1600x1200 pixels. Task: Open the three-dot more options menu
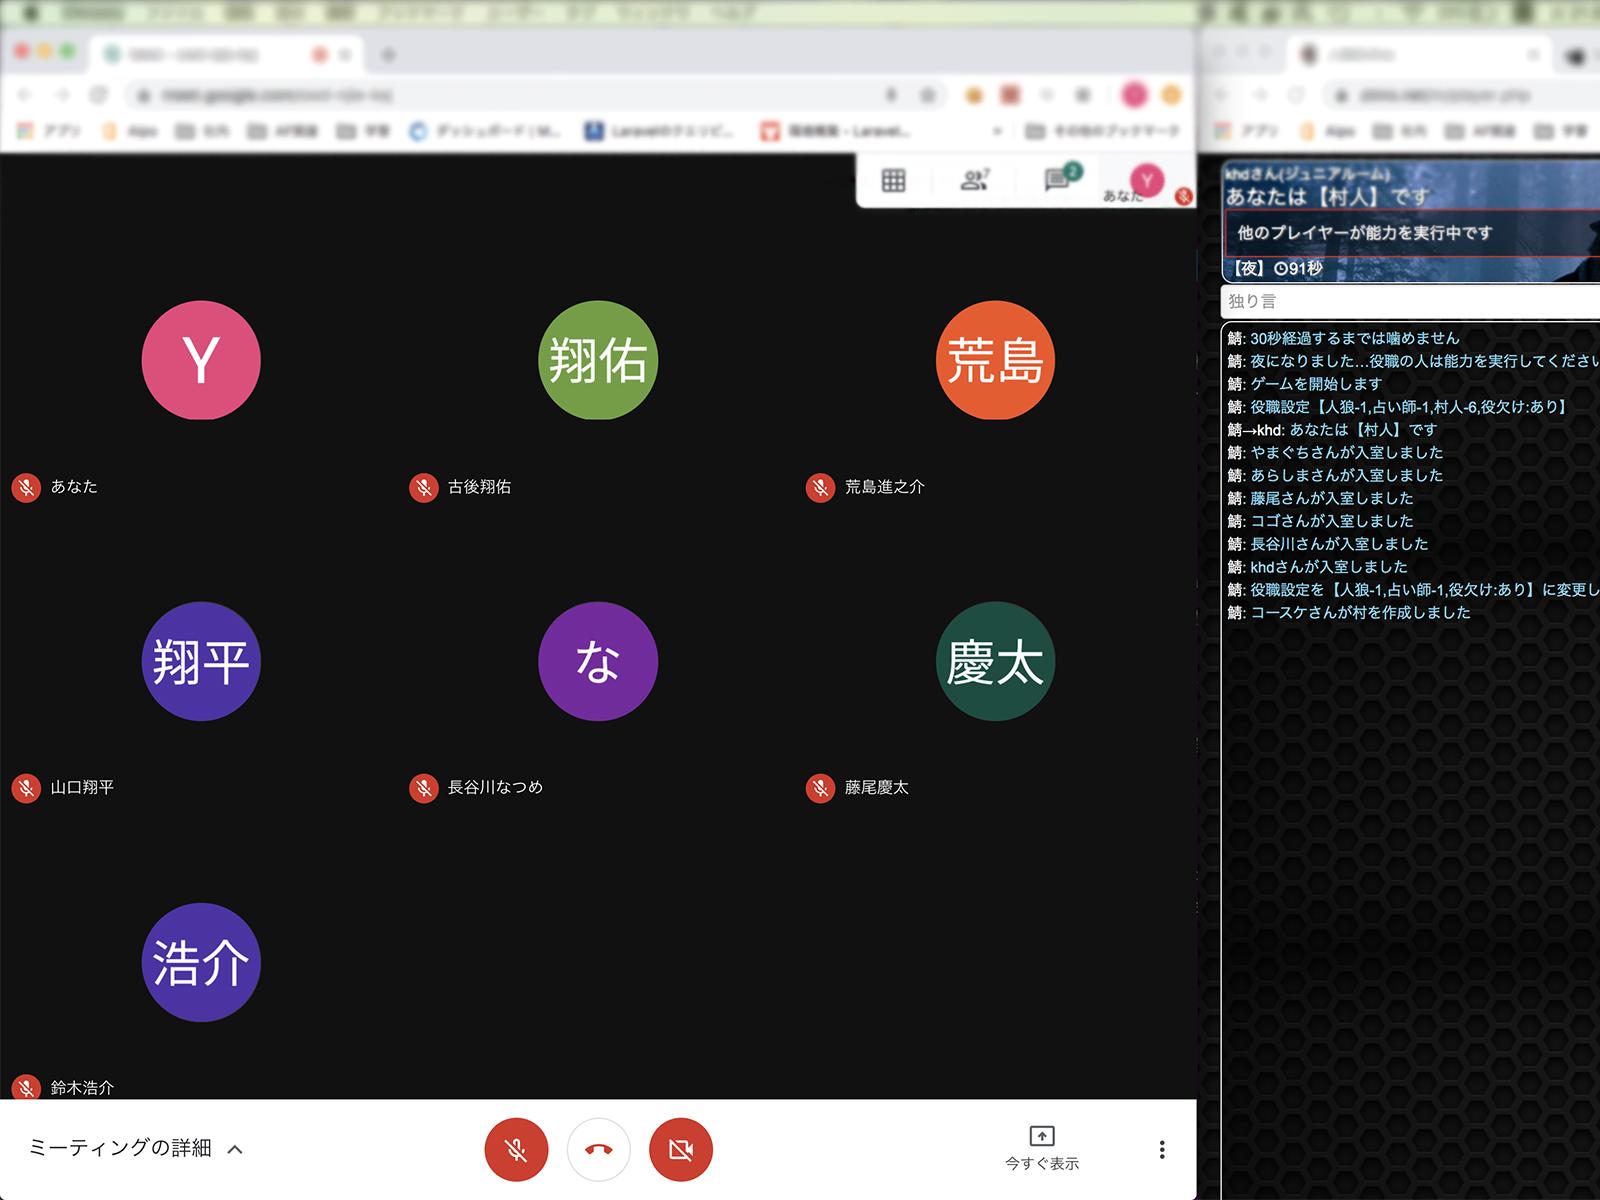click(1161, 1150)
